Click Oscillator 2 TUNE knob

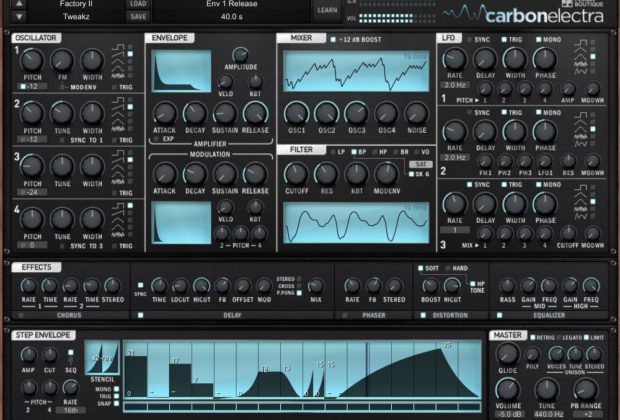[x=62, y=114]
